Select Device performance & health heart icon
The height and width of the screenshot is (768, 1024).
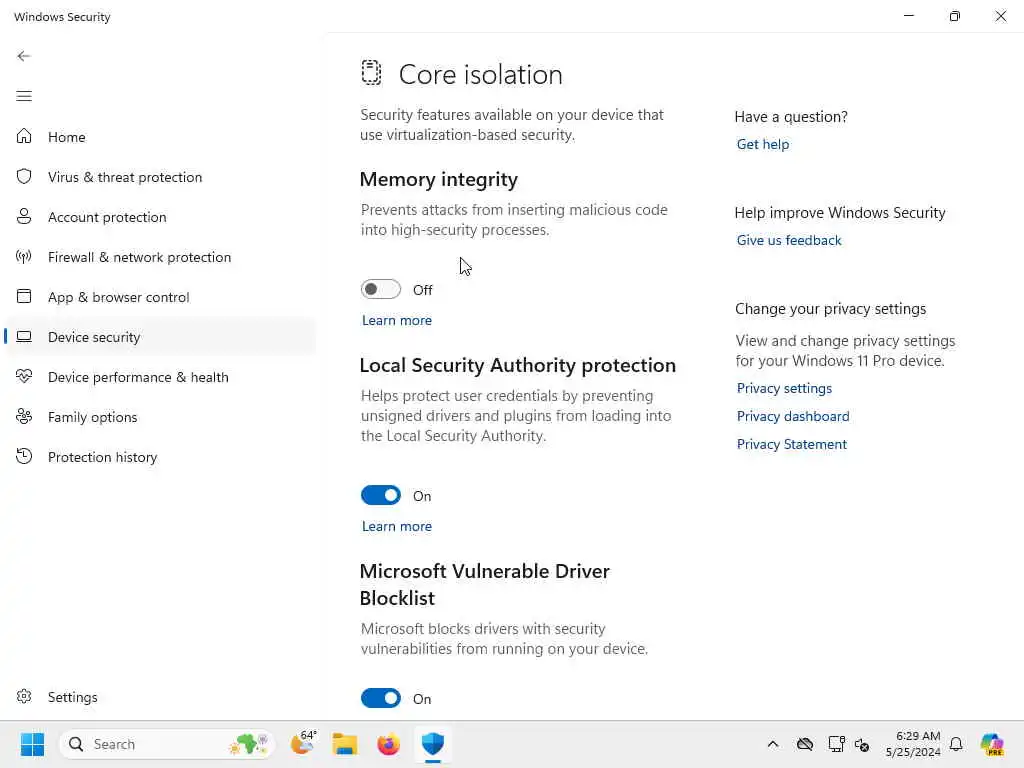click(24, 377)
